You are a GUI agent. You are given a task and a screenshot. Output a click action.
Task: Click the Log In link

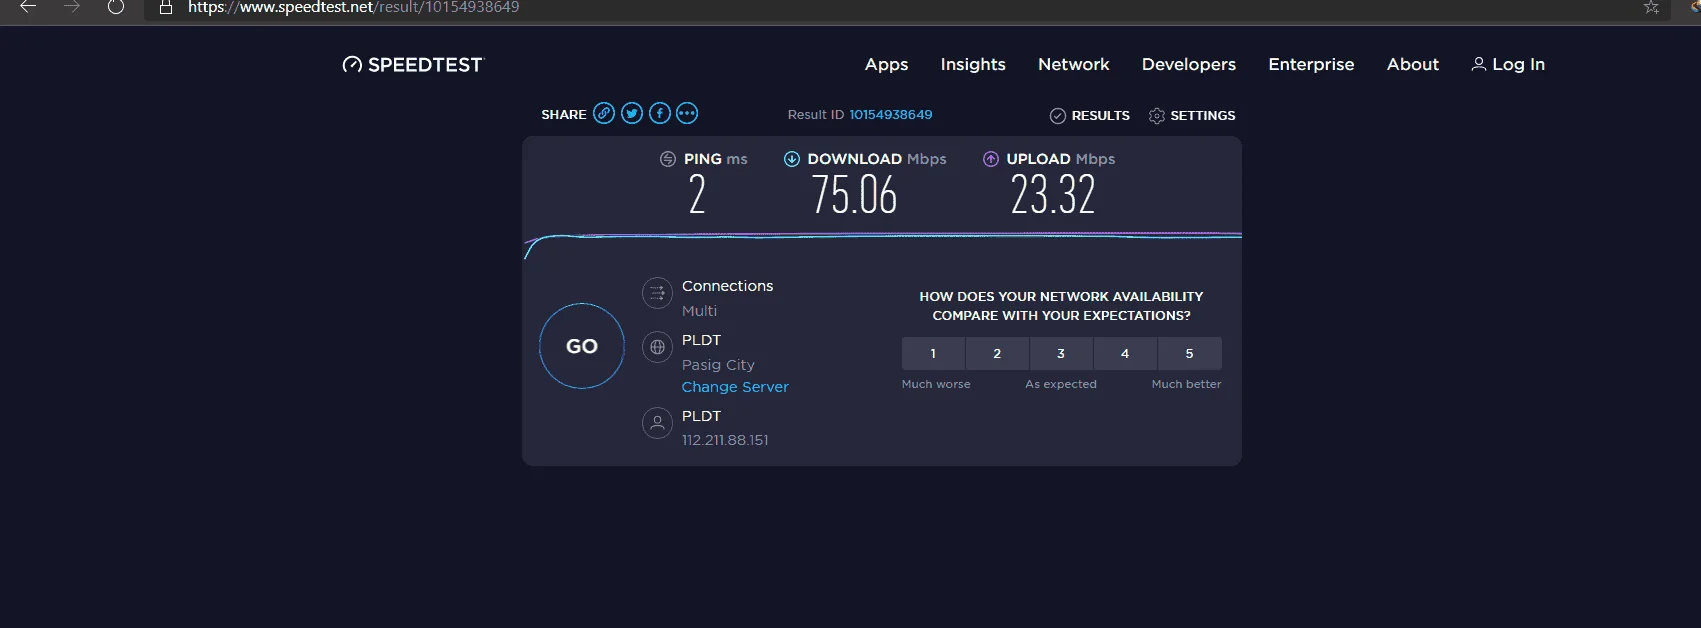point(1508,64)
